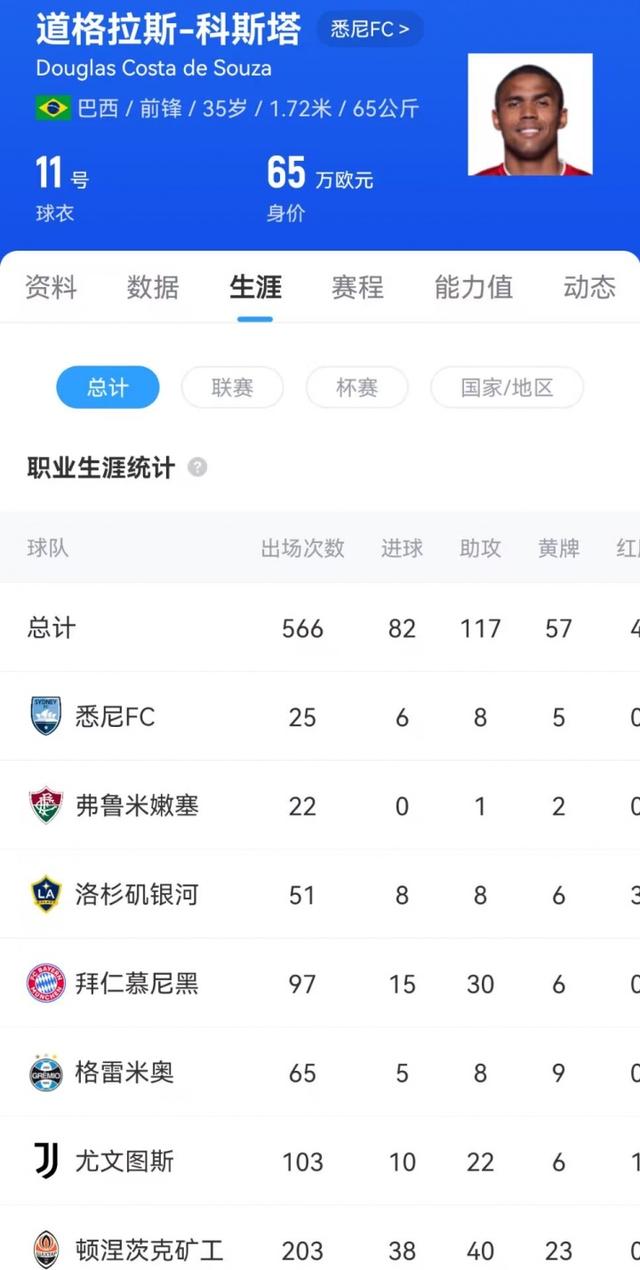This screenshot has width=640, height=1270.
Task: Click the Grêmio (格雷米奥) team badge
Action: (x=45, y=1073)
